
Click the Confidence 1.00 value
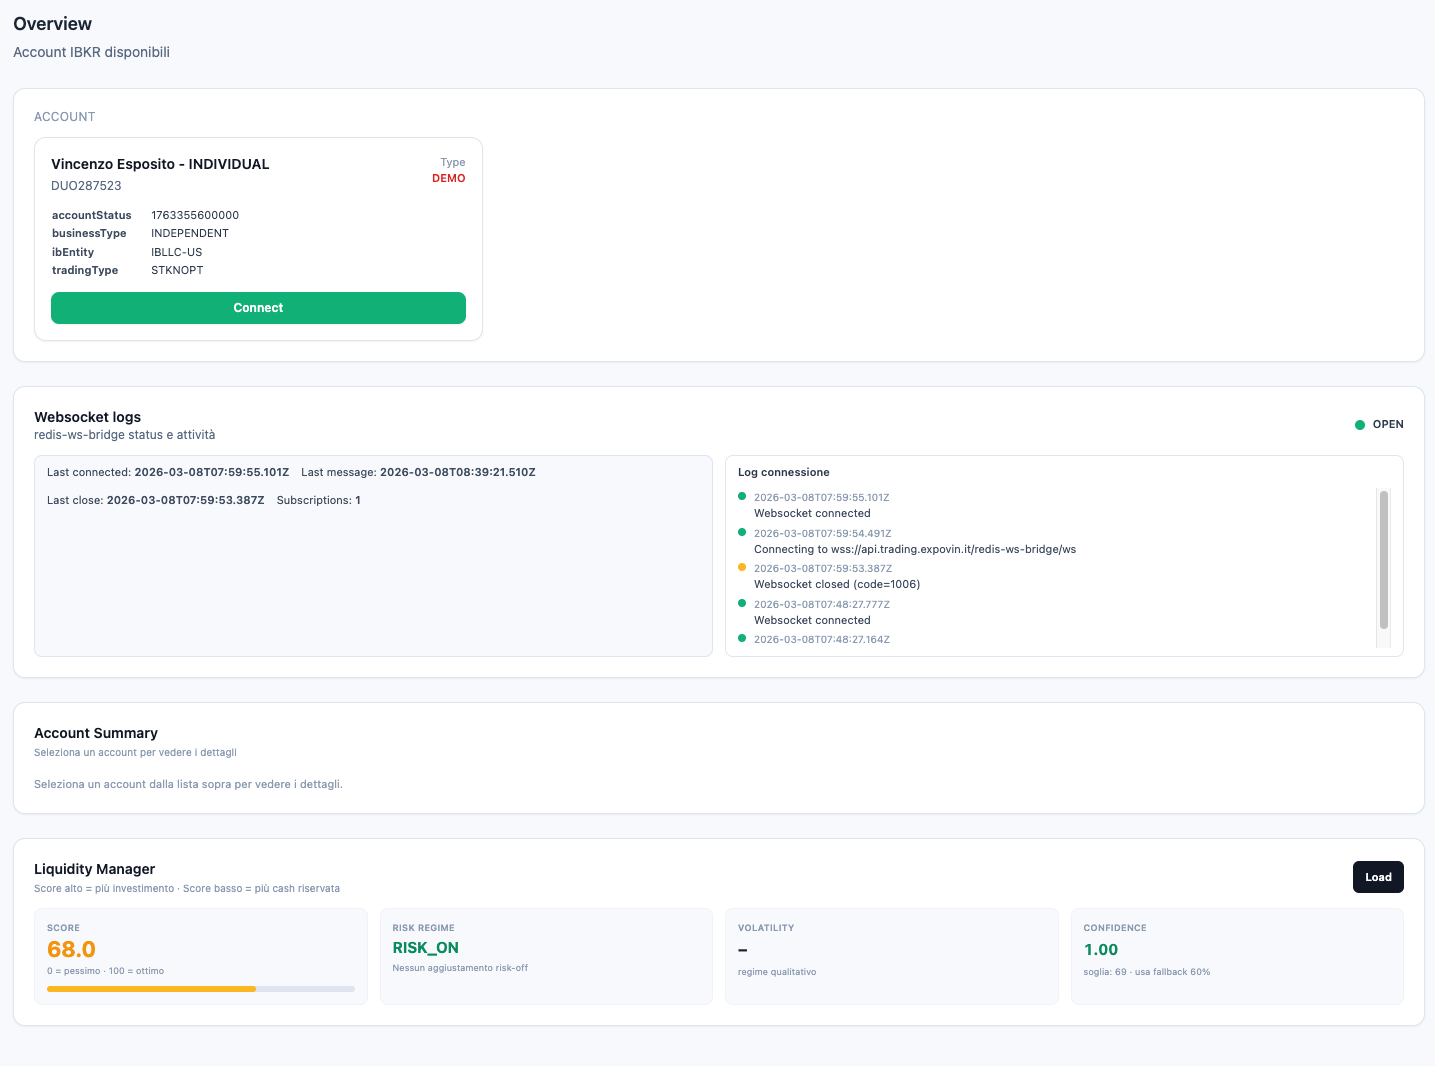coord(1100,950)
